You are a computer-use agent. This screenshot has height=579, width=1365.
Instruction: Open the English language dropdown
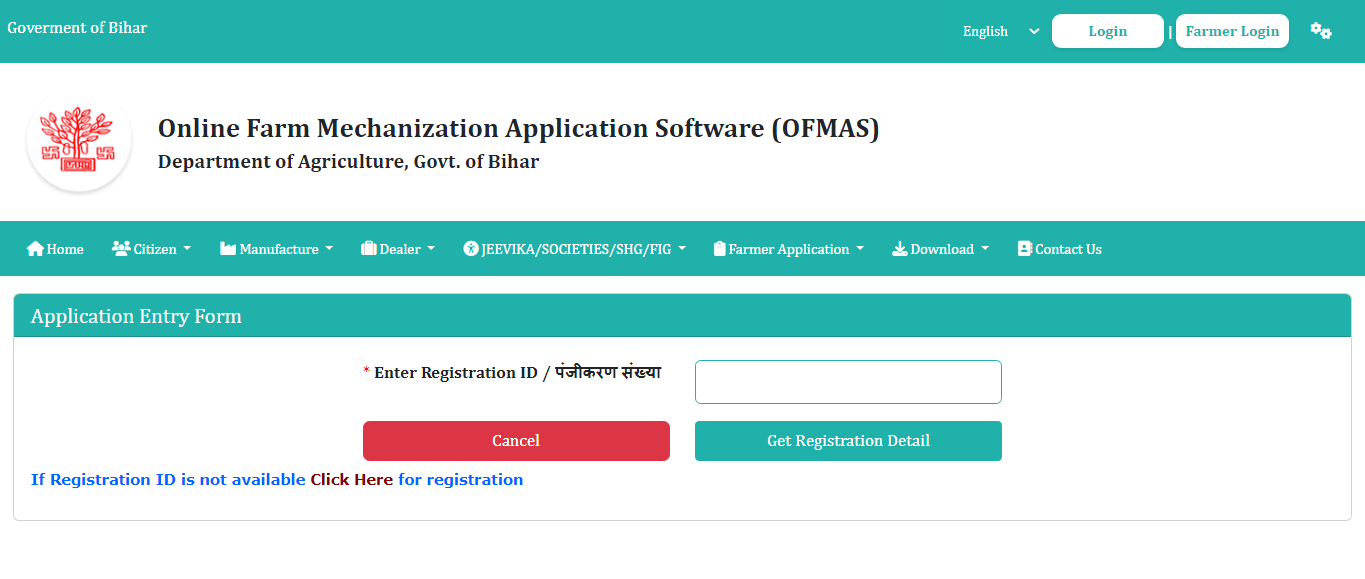(x=1000, y=31)
